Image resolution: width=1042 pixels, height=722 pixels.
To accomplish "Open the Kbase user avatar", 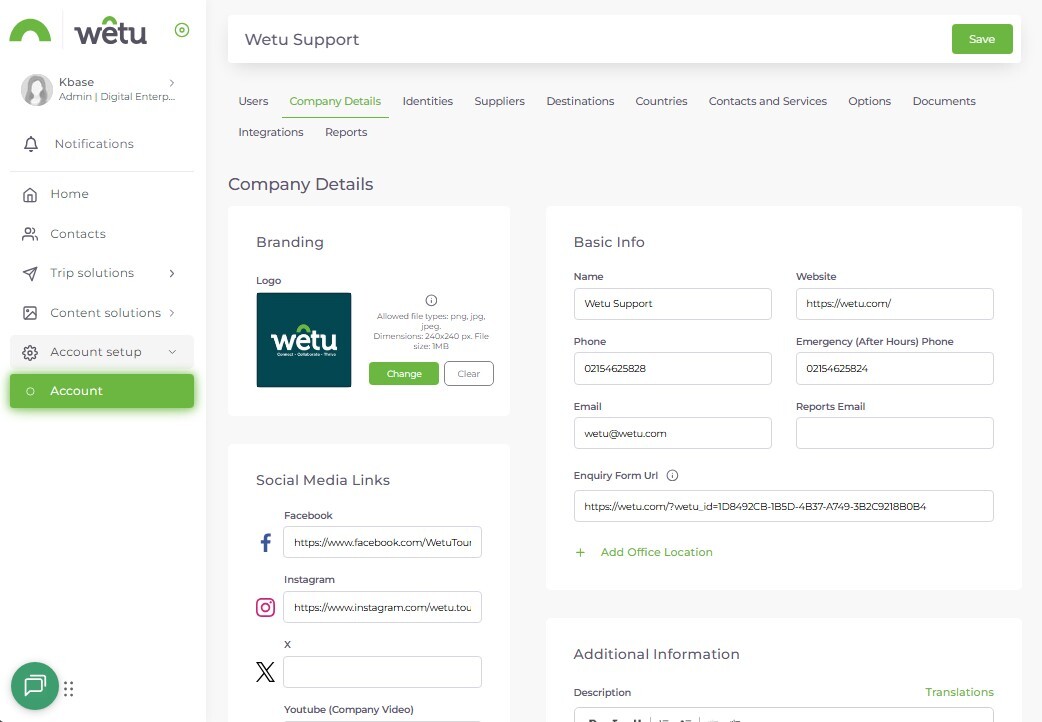I will click(37, 90).
